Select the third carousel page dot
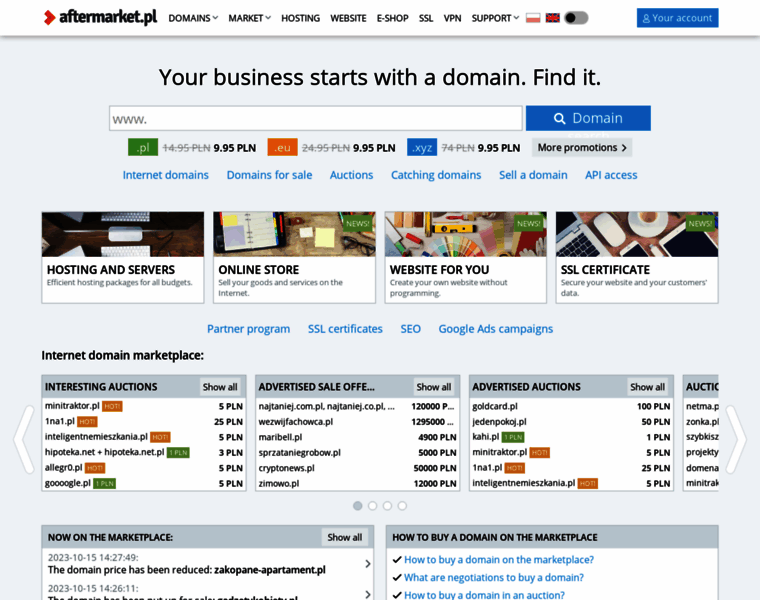760x600 pixels. [x=387, y=506]
